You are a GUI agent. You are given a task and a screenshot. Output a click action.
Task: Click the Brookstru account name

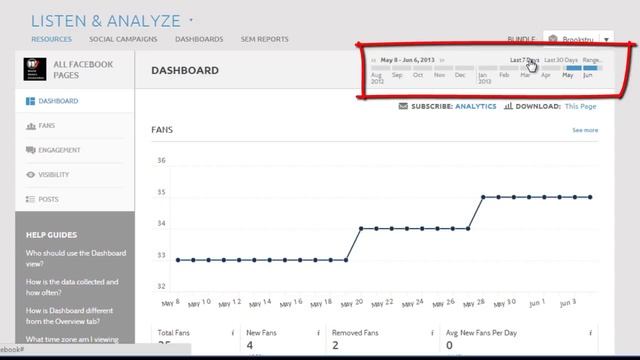tap(578, 40)
